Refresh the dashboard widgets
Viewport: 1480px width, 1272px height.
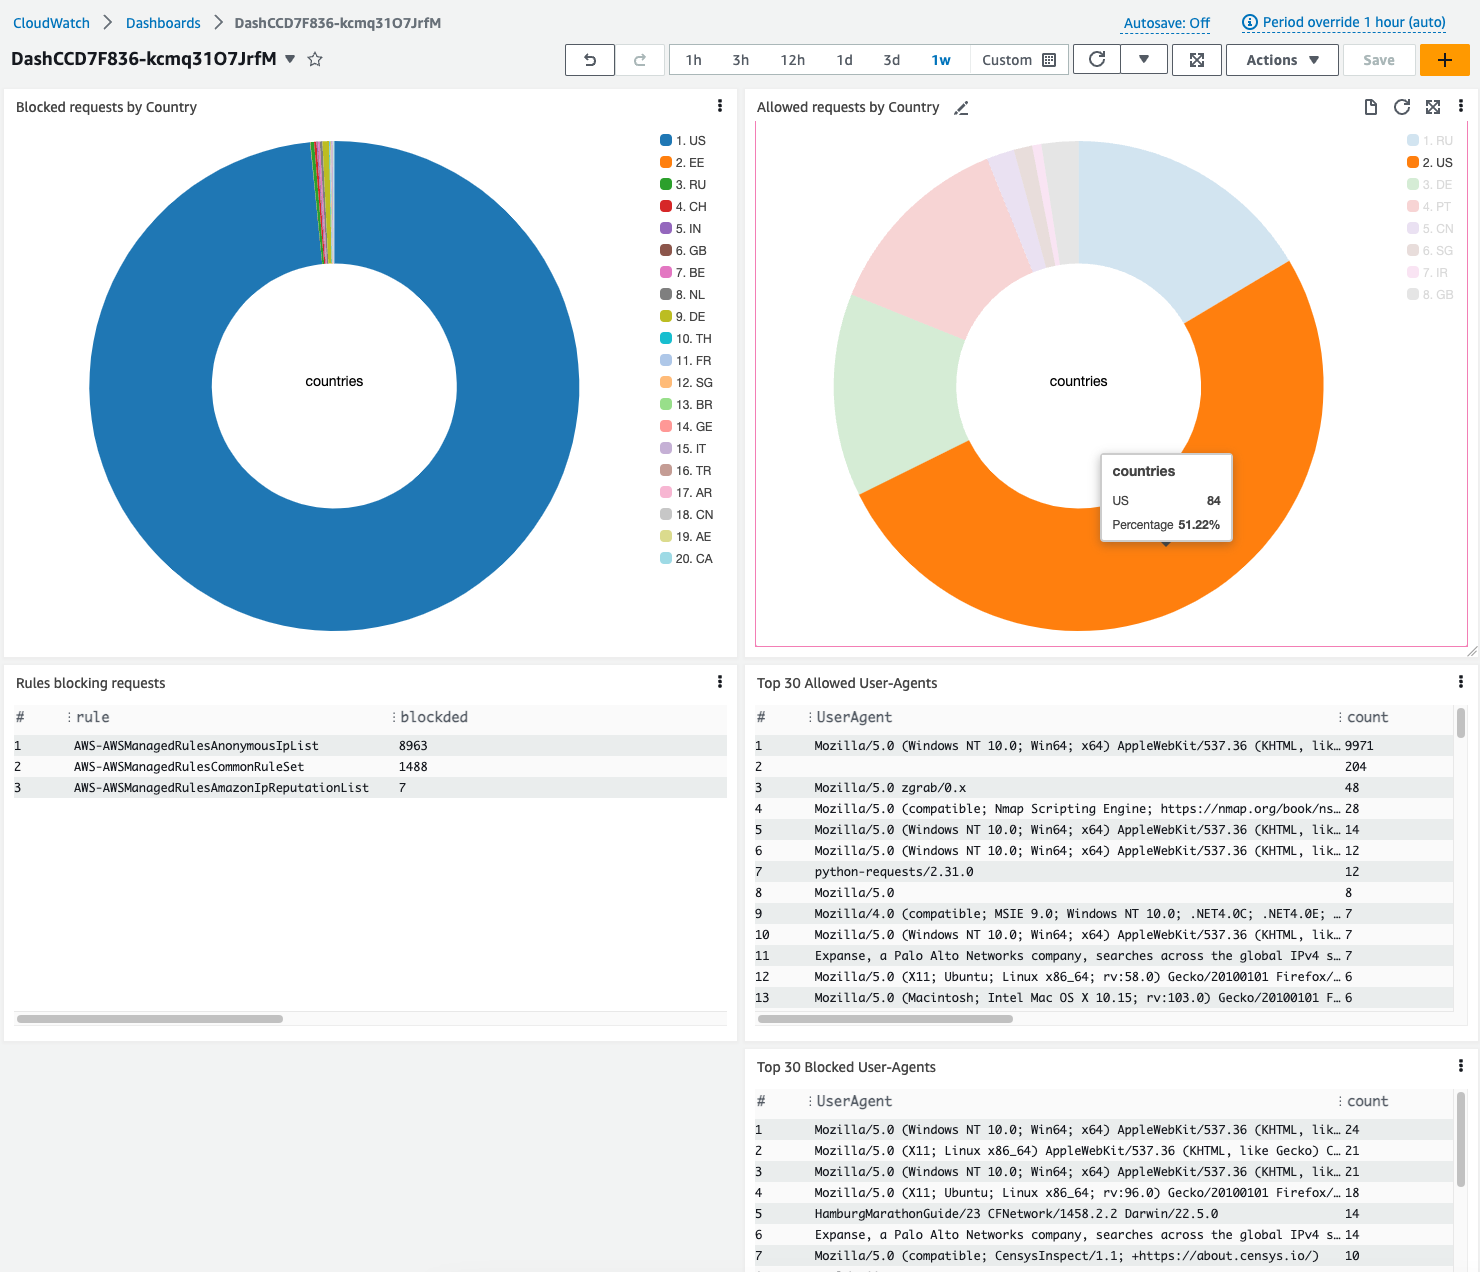tap(1097, 60)
